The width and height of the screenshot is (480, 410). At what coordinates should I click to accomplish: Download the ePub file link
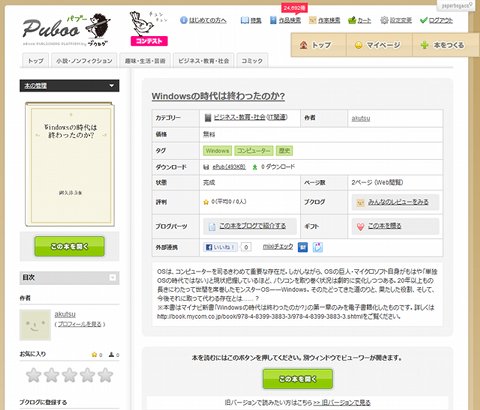[x=229, y=167]
